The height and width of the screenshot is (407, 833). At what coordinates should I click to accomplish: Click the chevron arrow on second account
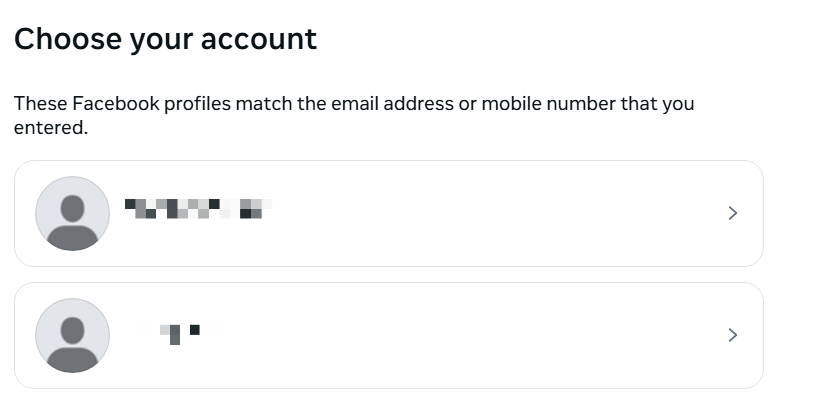pyautogui.click(x=732, y=335)
